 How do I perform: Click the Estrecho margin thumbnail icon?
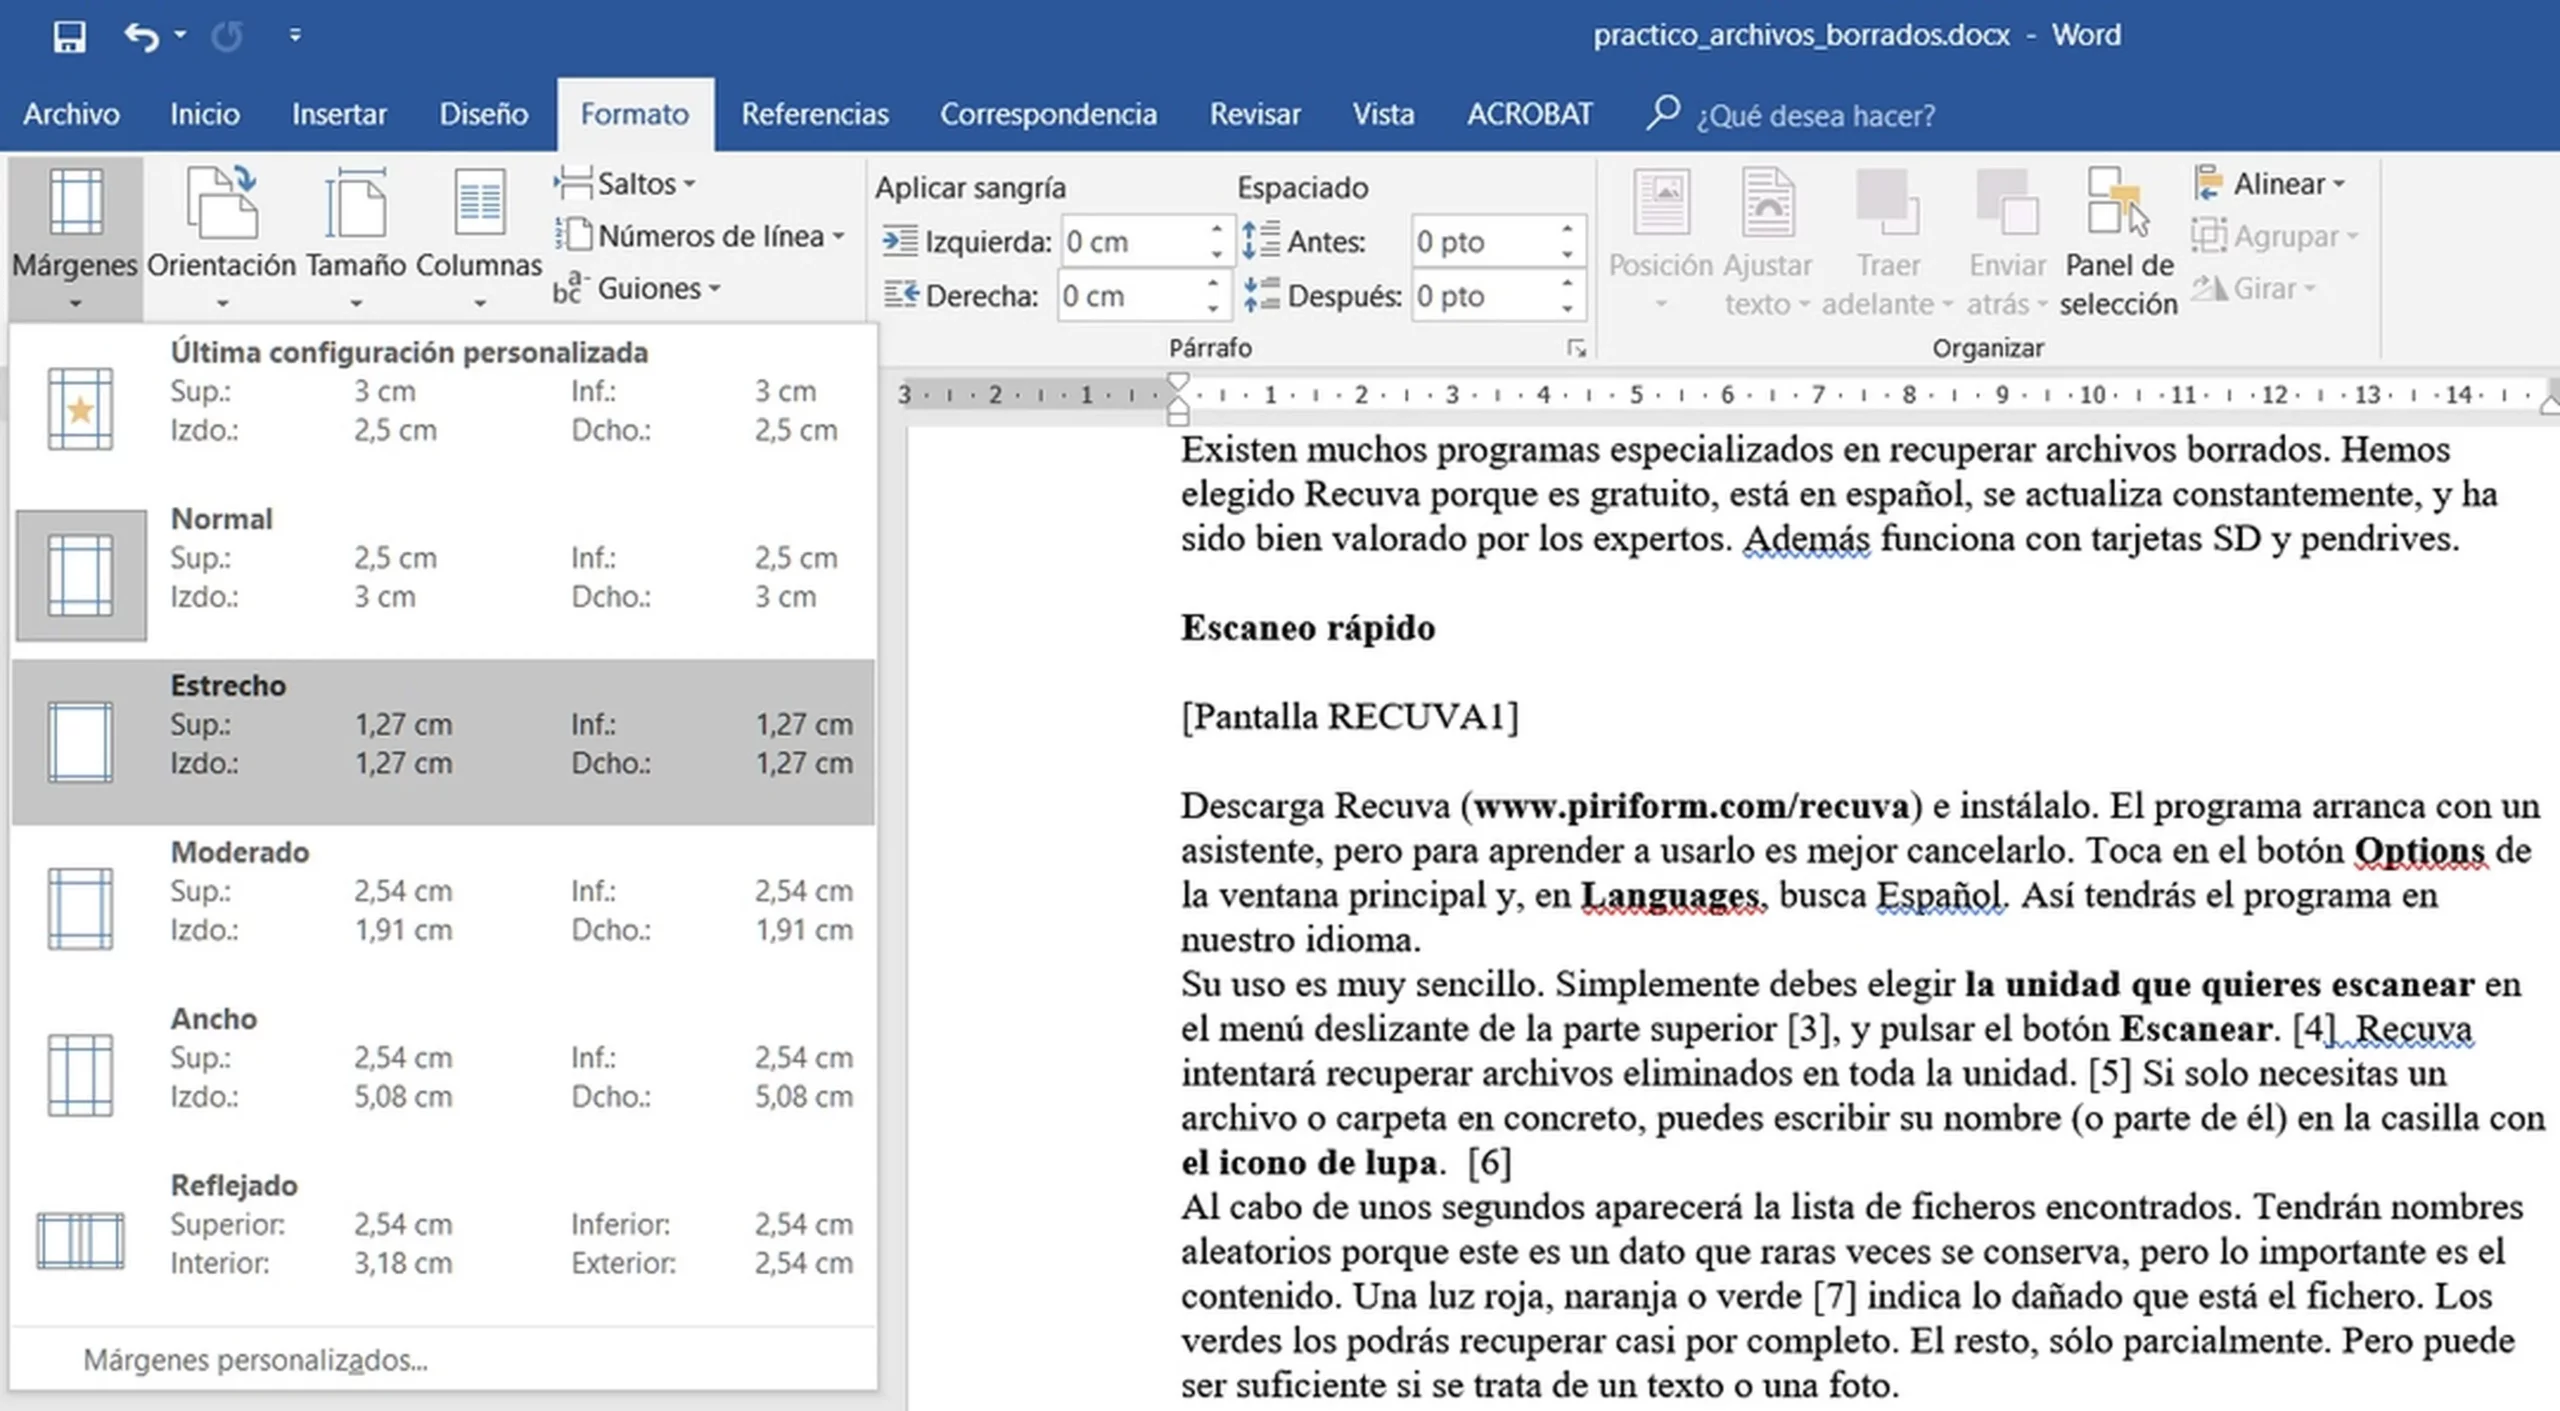(80, 742)
